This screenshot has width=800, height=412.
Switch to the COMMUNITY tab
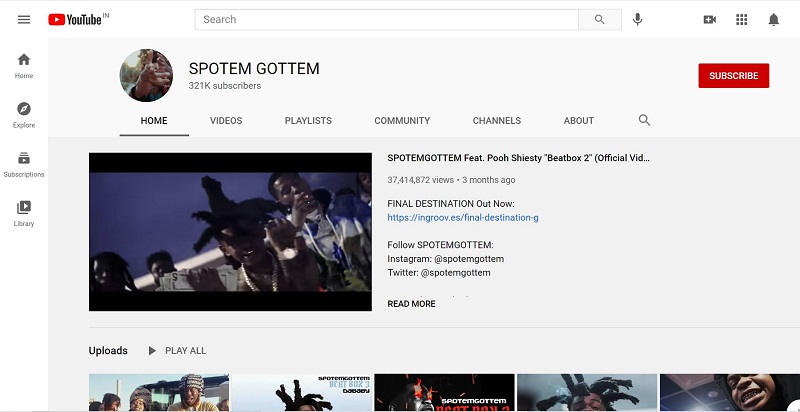(x=402, y=121)
